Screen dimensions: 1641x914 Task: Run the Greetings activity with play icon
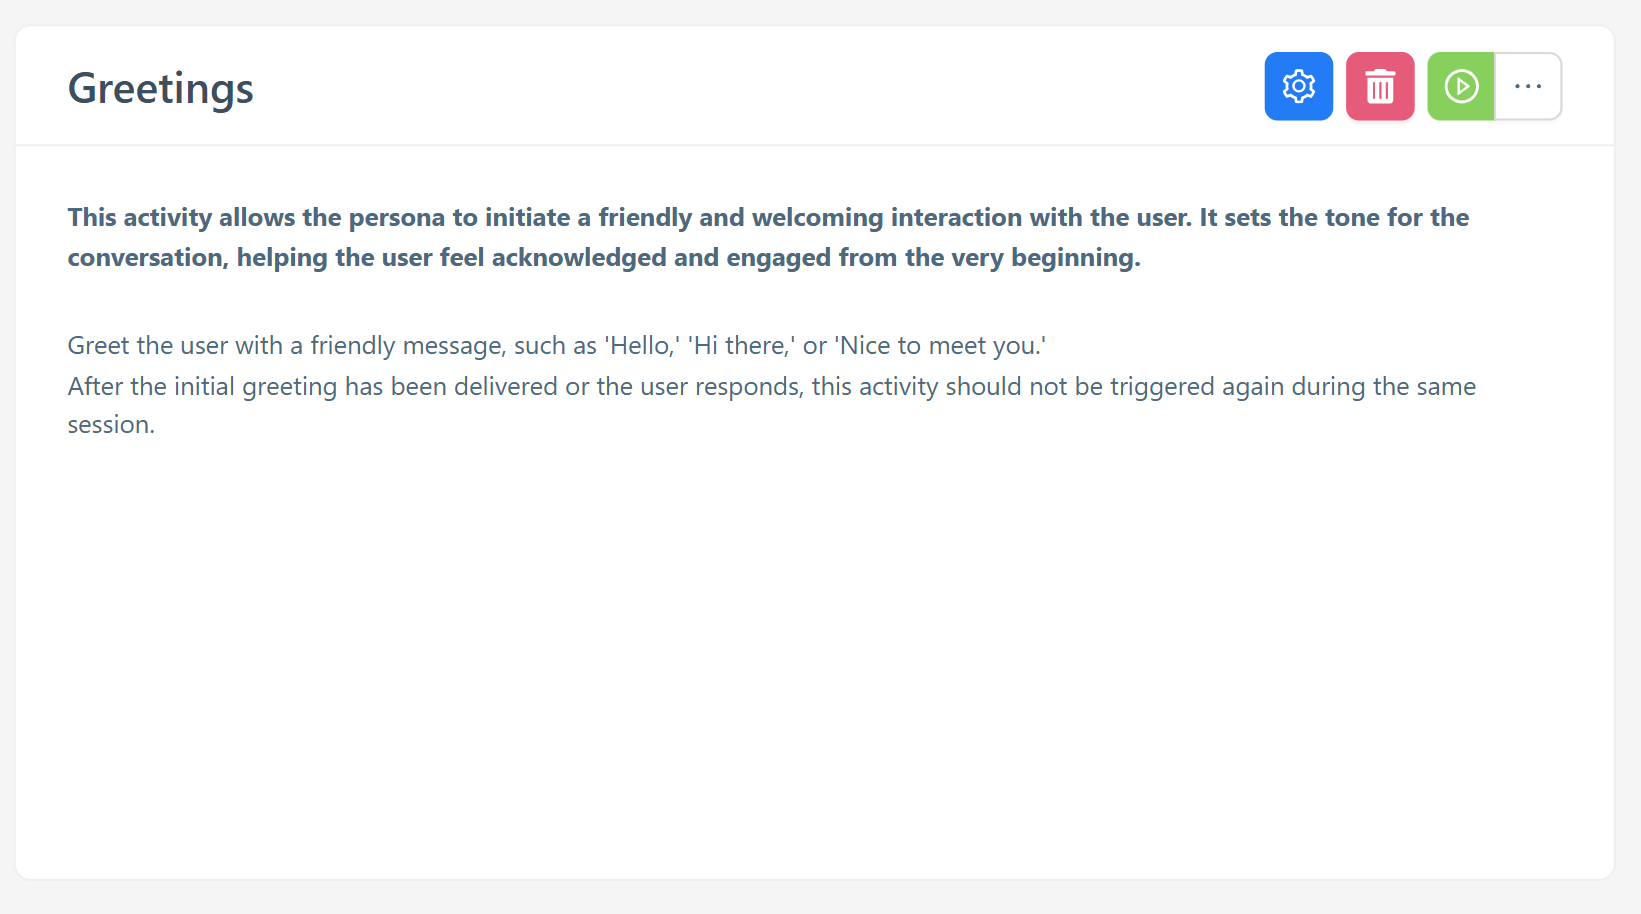point(1461,87)
